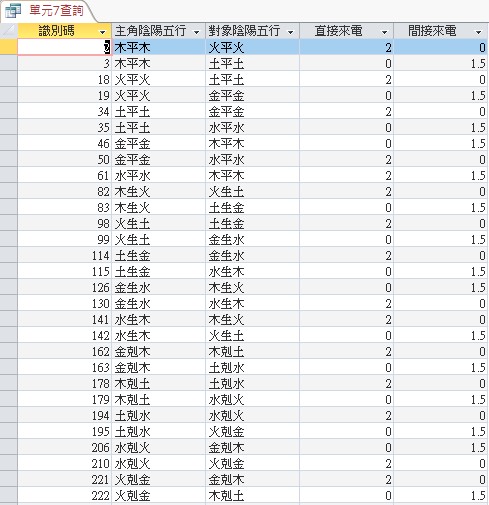Open the 主角陰陽五行 column filter dropdown
Screen dimensions: 489x505
pyautogui.click(x=197, y=32)
